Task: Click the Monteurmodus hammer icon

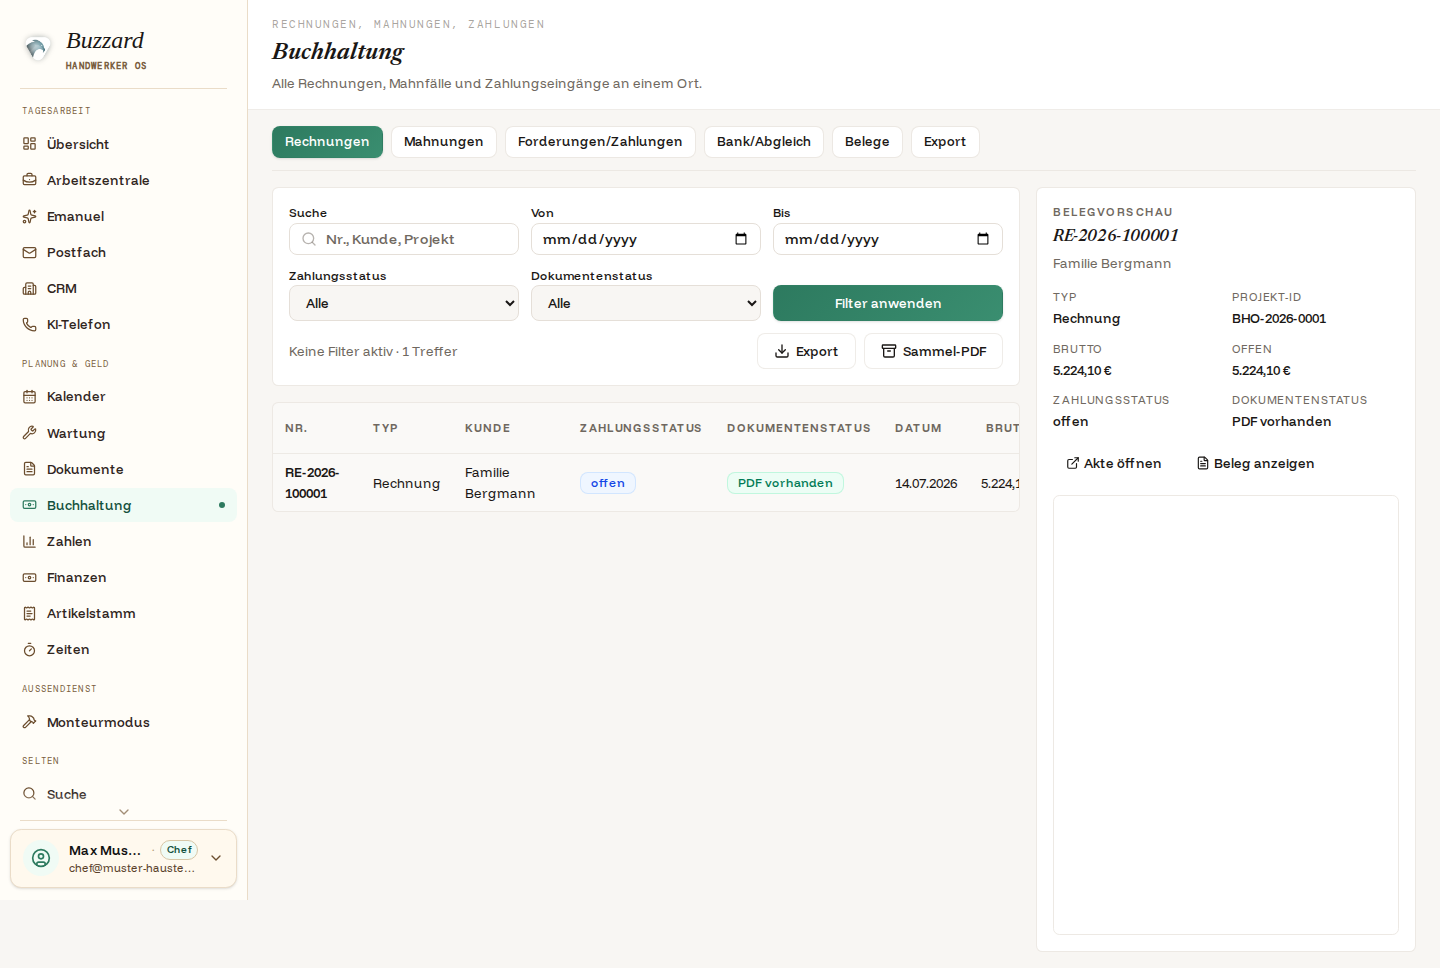Action: click(x=30, y=722)
